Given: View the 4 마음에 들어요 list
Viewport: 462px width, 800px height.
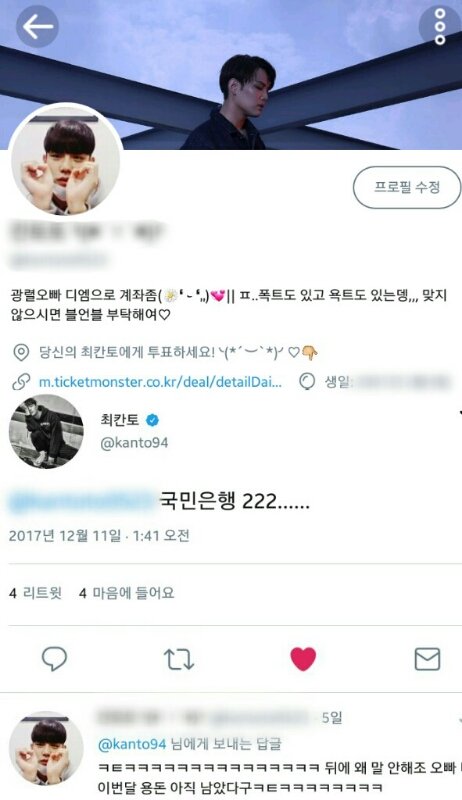Looking at the screenshot, I should coord(126,593).
